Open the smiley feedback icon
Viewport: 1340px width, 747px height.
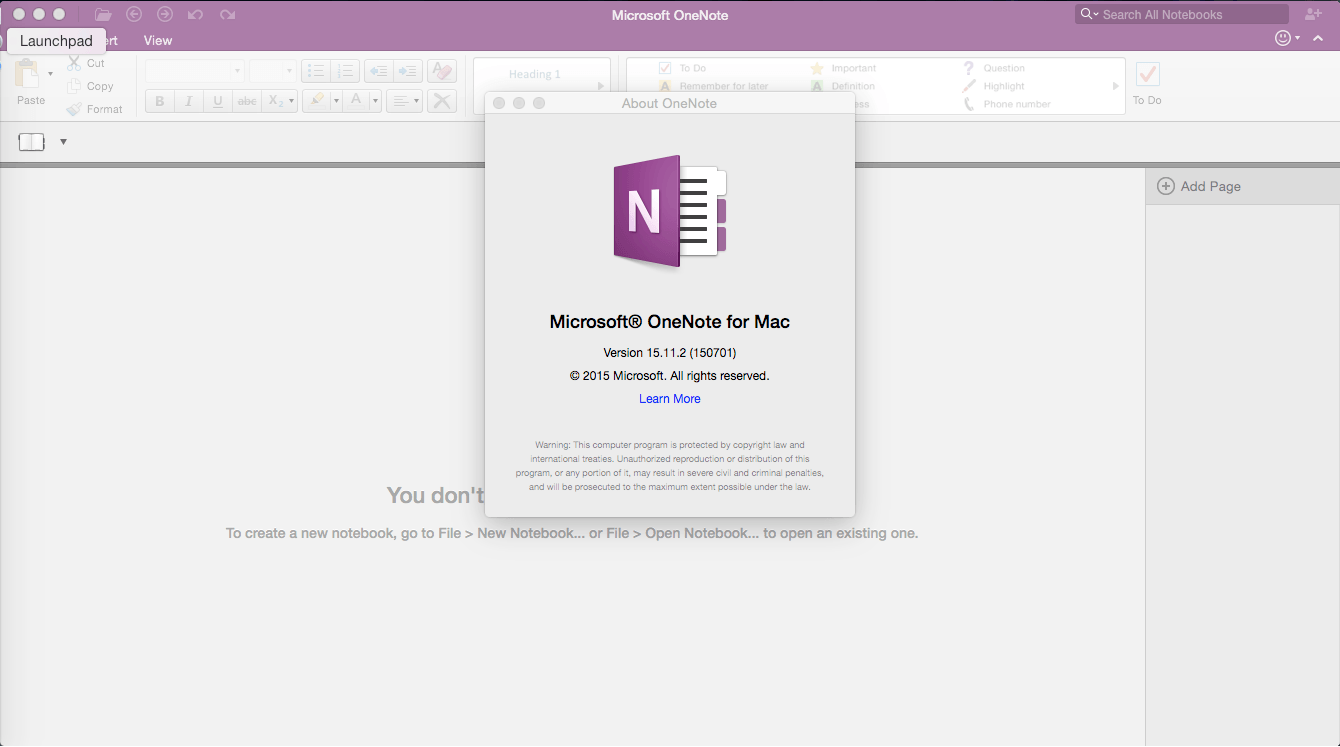(1283, 38)
